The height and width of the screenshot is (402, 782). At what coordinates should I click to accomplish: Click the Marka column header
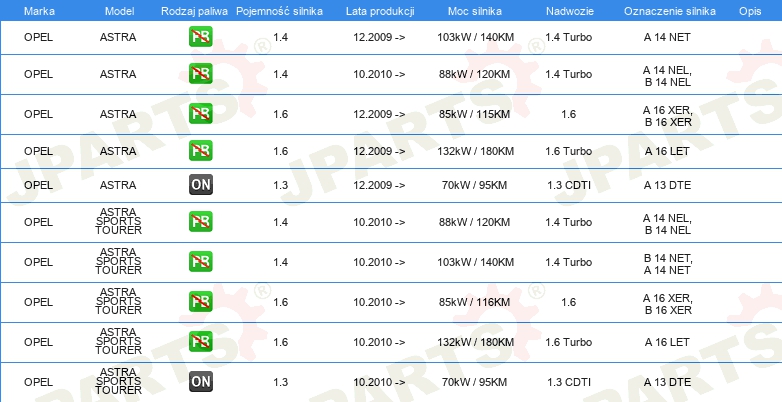[38, 9]
